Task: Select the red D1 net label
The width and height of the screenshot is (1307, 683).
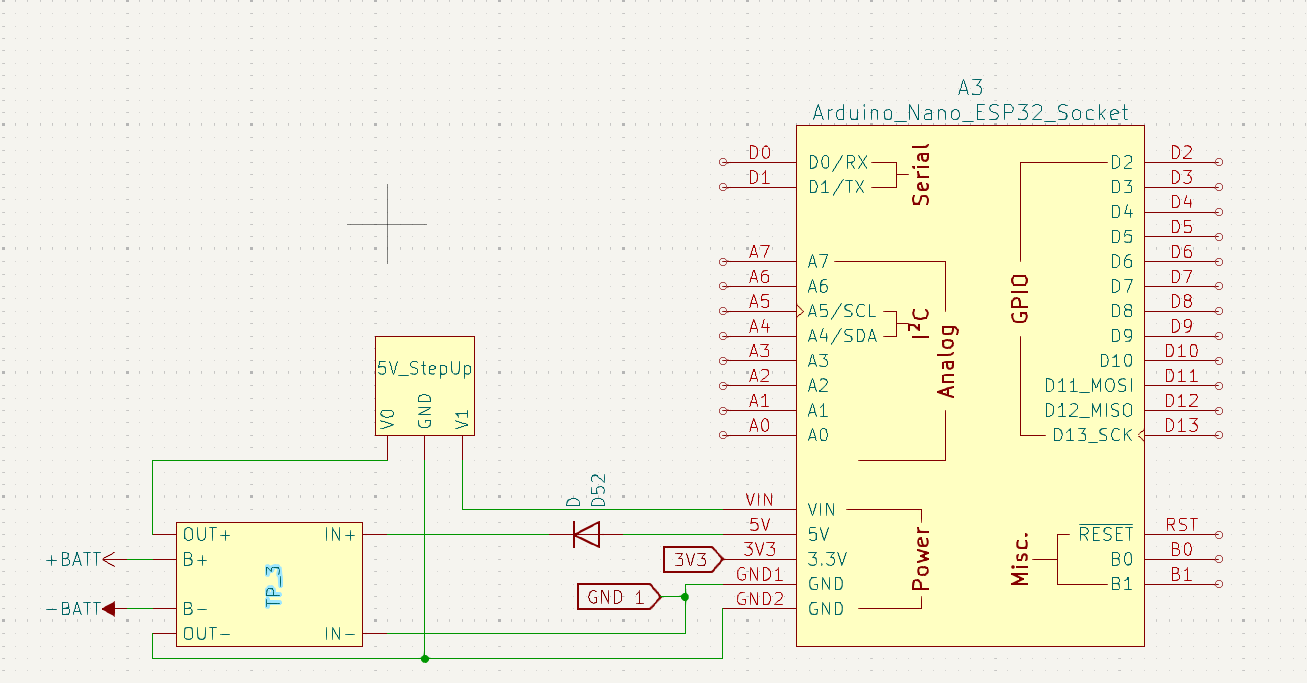Action: point(760,178)
